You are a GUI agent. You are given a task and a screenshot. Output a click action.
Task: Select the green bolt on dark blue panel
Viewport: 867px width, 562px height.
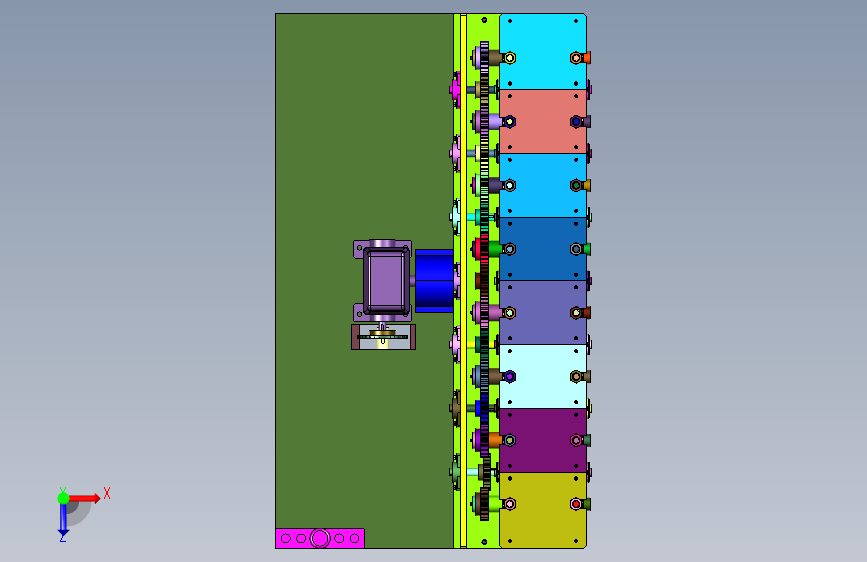[586, 249]
